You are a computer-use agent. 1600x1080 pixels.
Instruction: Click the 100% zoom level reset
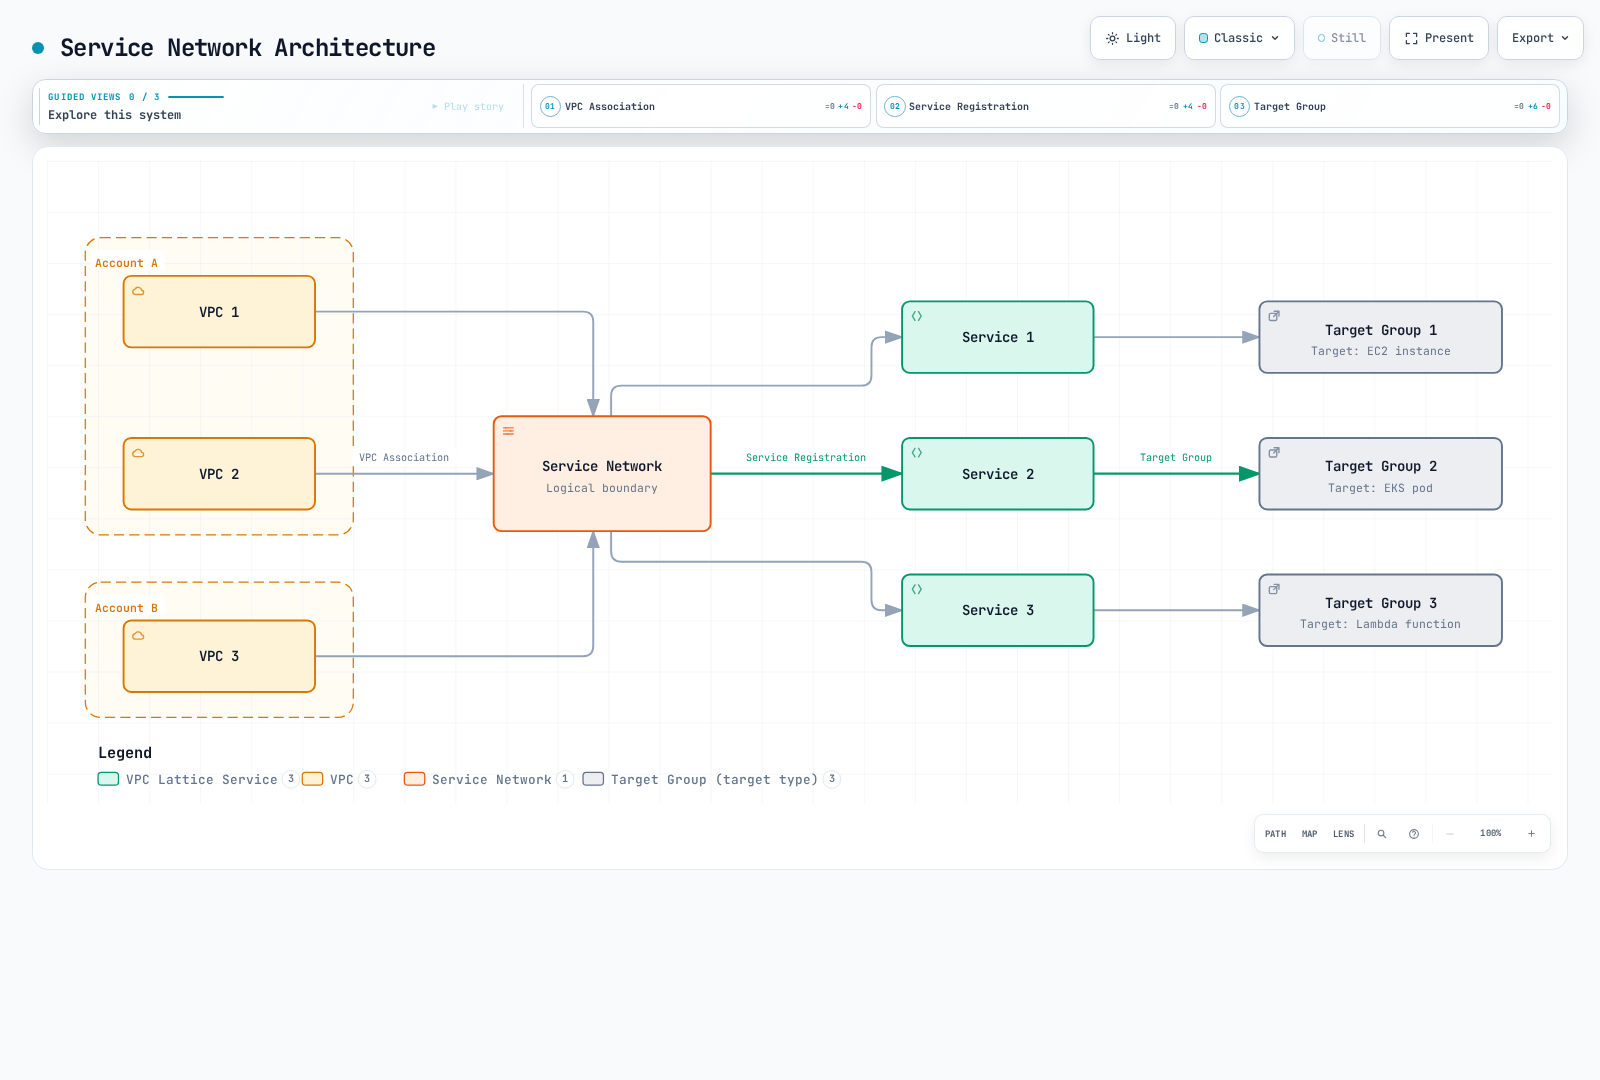[1491, 834]
